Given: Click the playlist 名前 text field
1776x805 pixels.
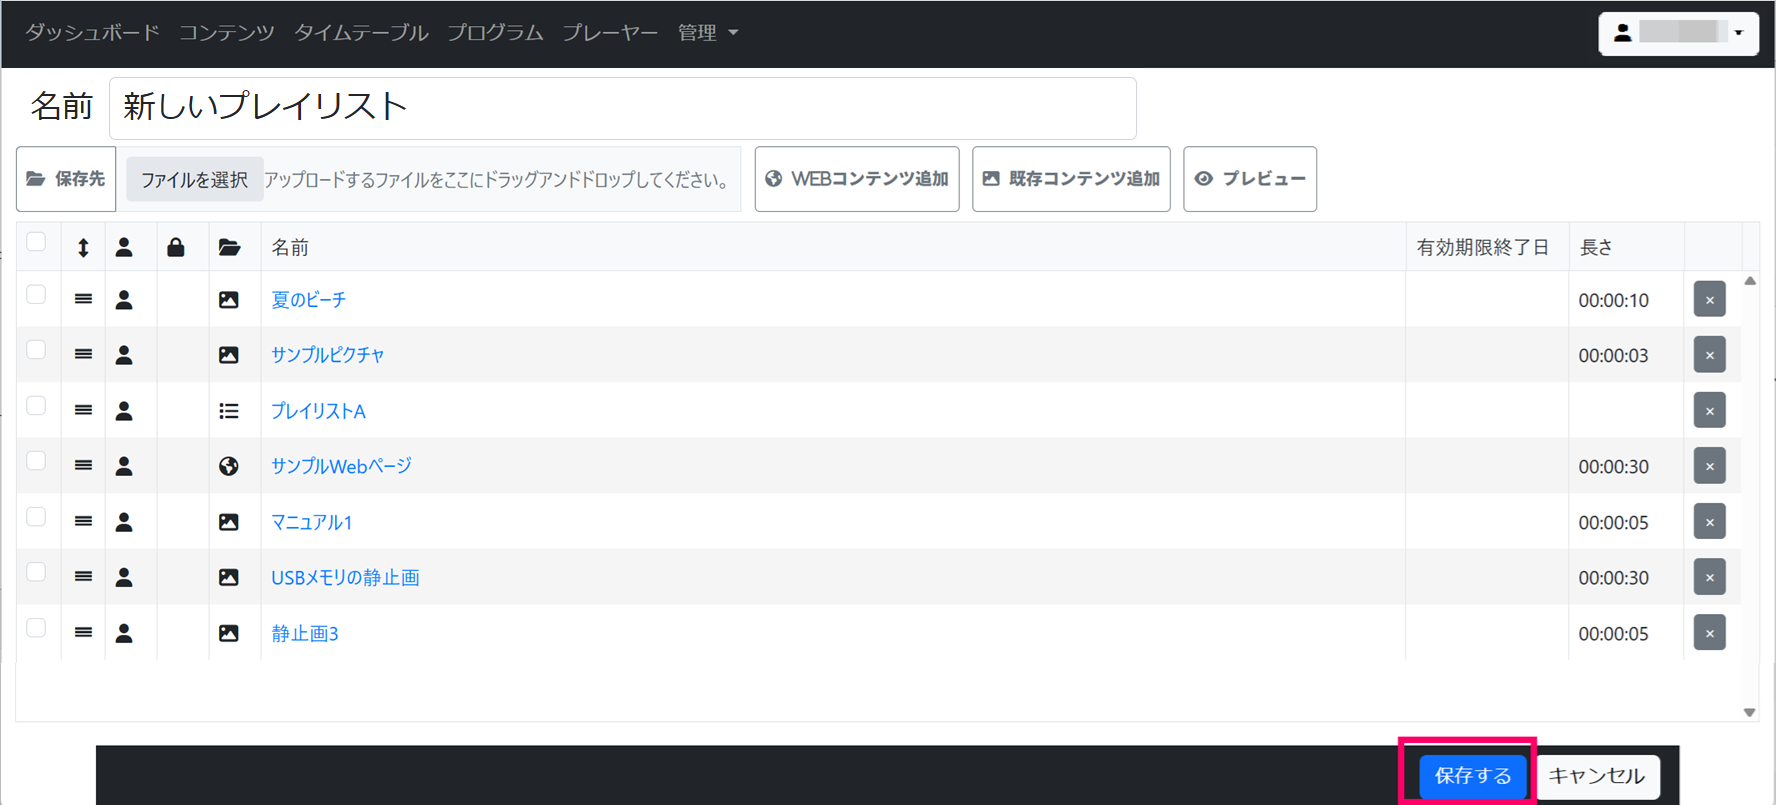Looking at the screenshot, I should point(622,108).
